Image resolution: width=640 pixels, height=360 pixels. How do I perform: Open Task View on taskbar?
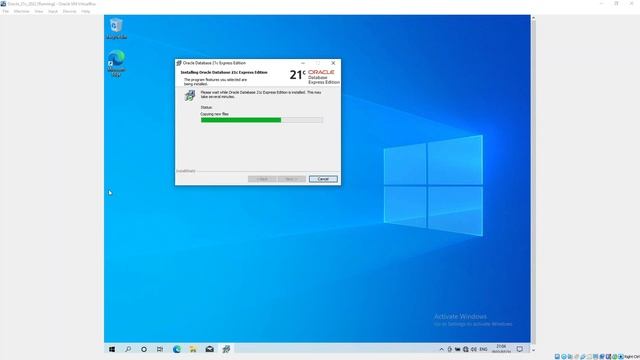160,349
